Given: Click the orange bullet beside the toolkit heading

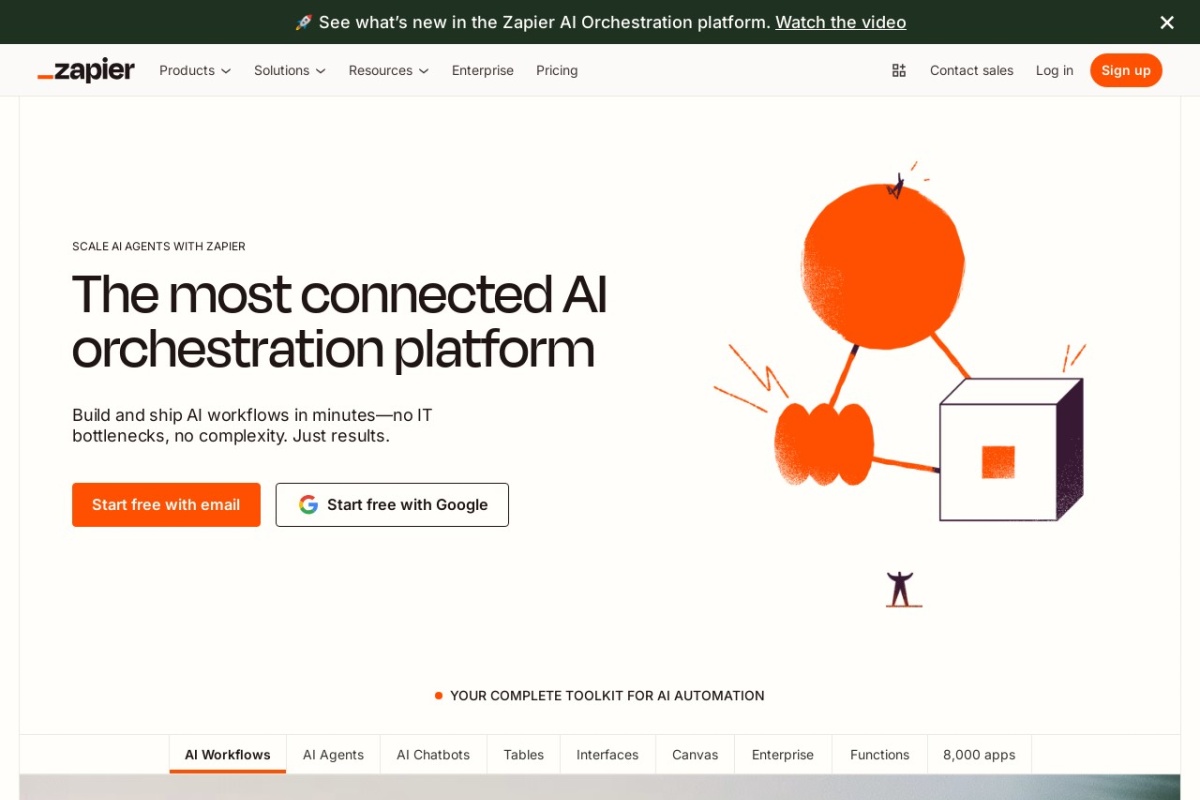Looking at the screenshot, I should coord(438,695).
